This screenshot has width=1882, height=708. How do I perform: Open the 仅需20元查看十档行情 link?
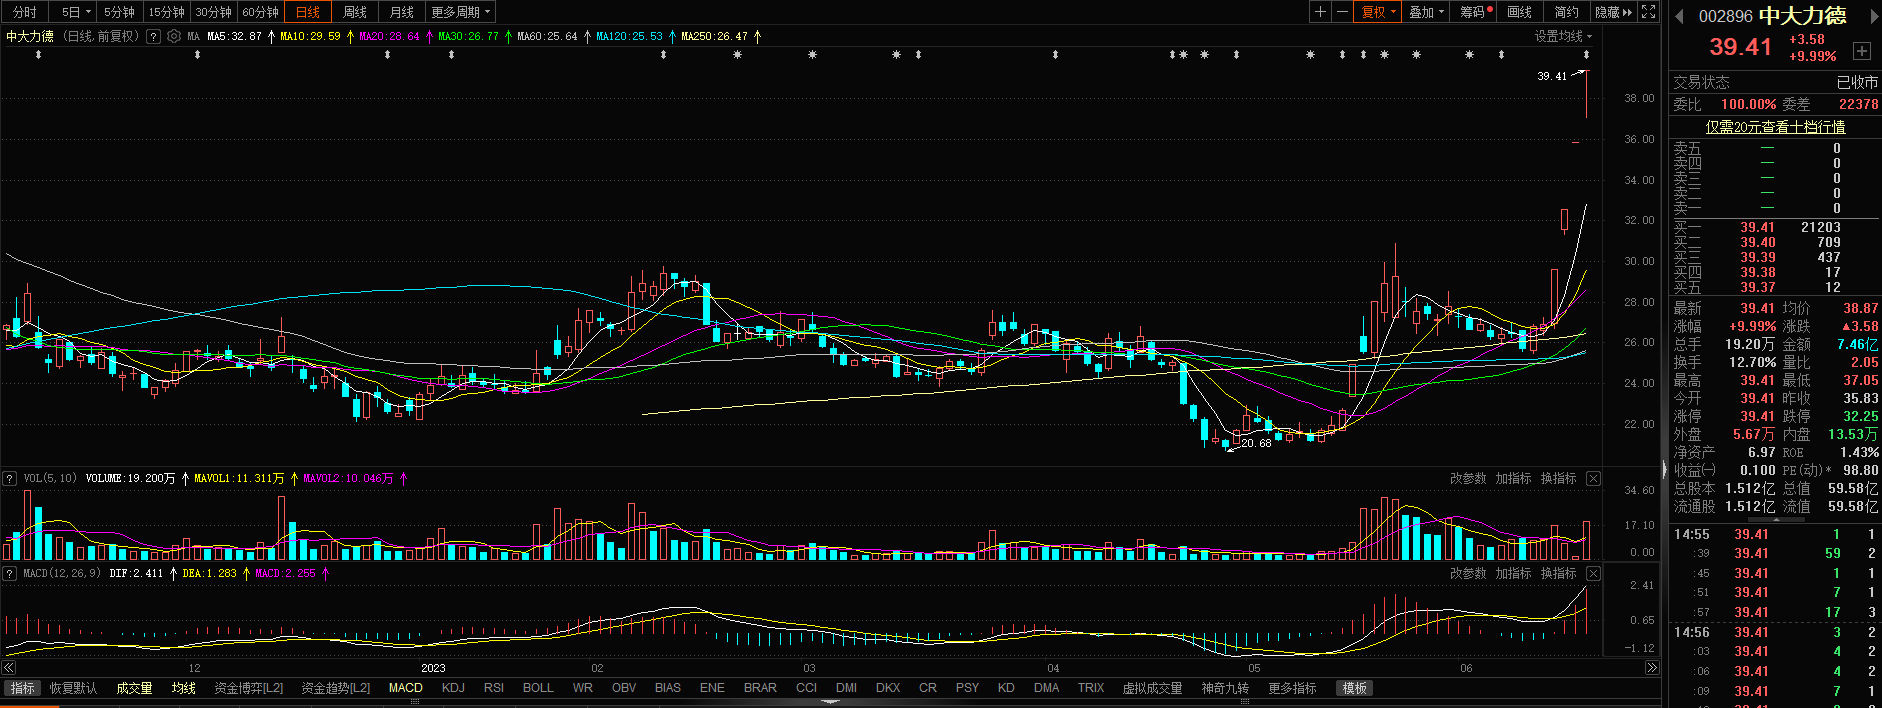pos(1775,127)
